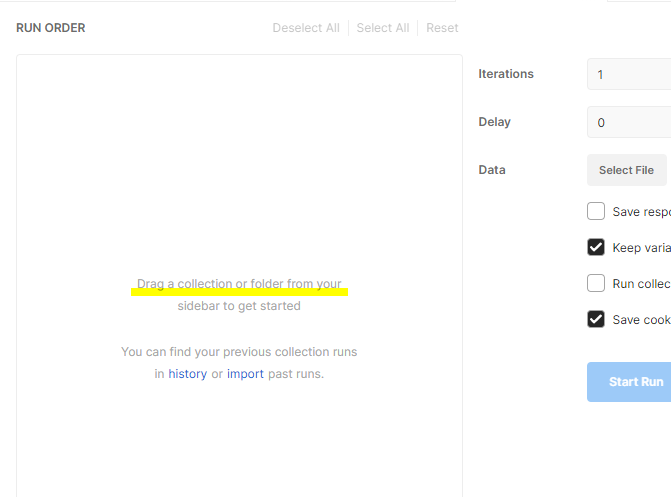Click the RUN ORDER heading
The image size is (671, 497).
pos(50,28)
